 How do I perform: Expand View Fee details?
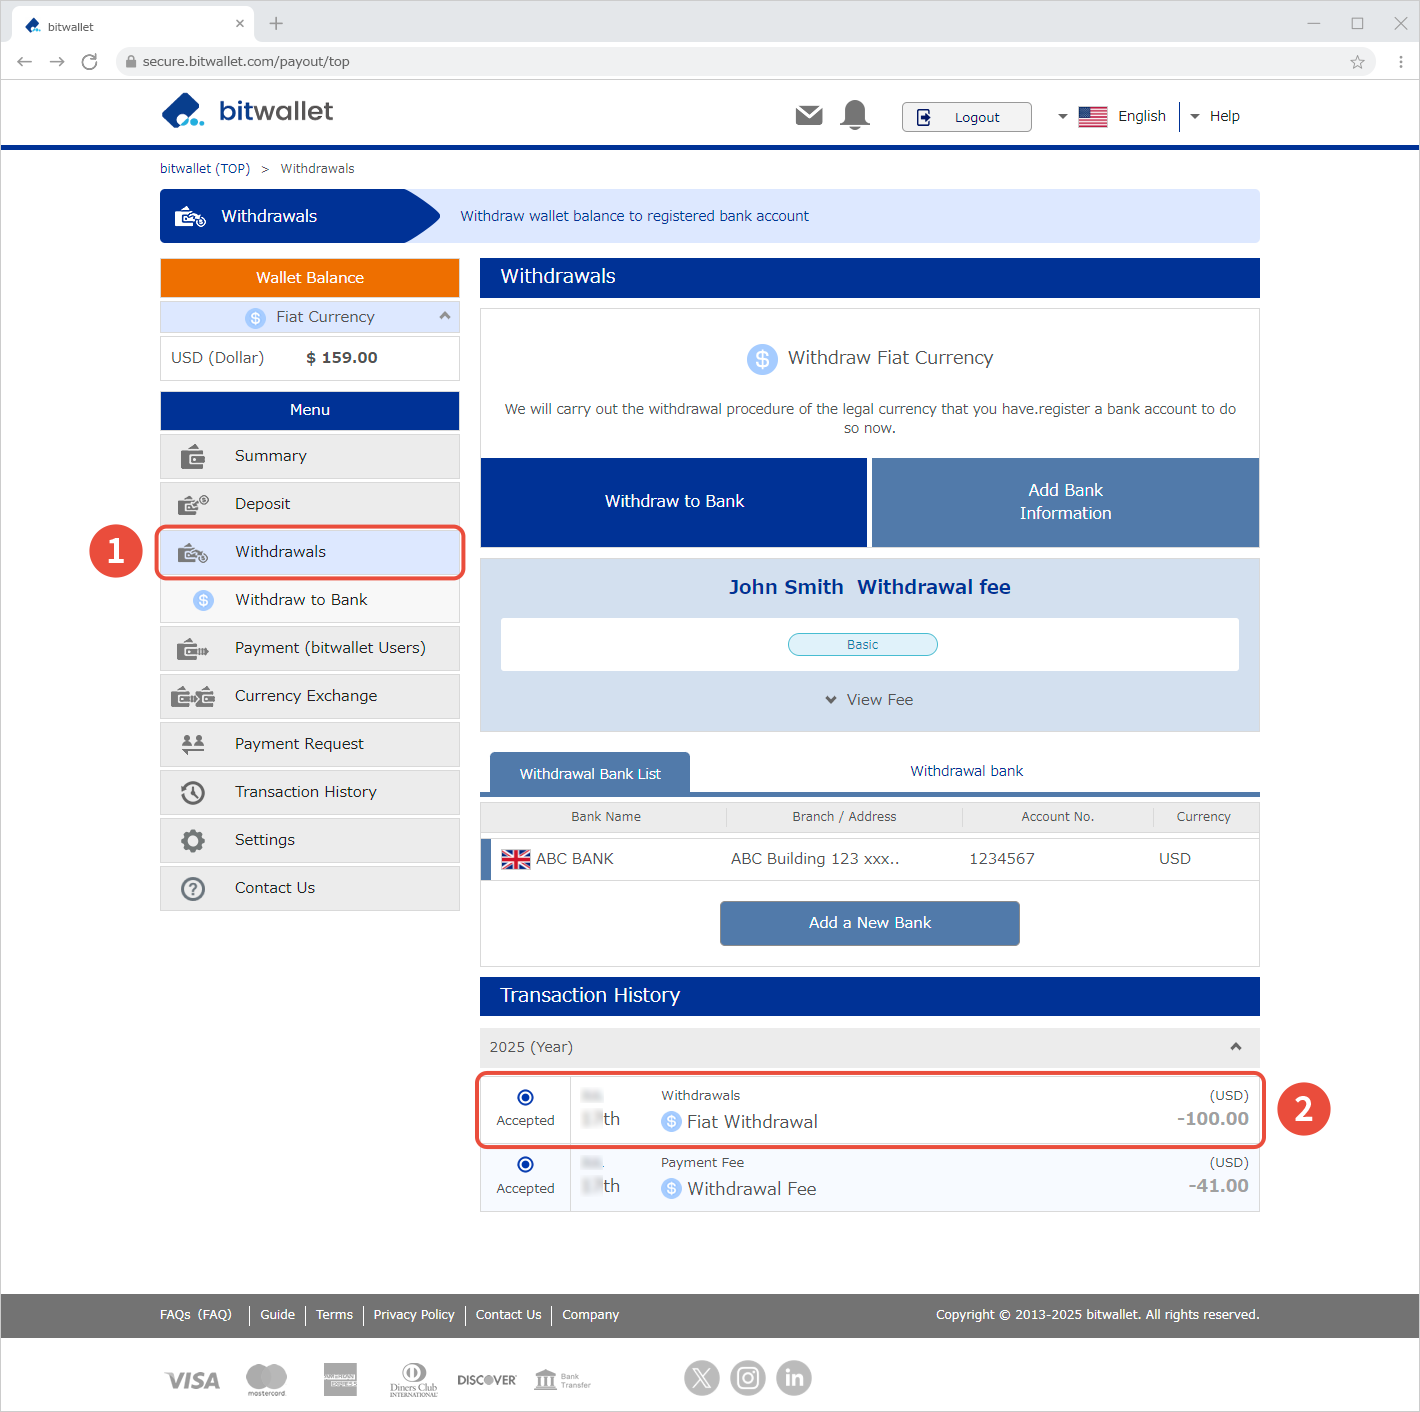tap(869, 700)
